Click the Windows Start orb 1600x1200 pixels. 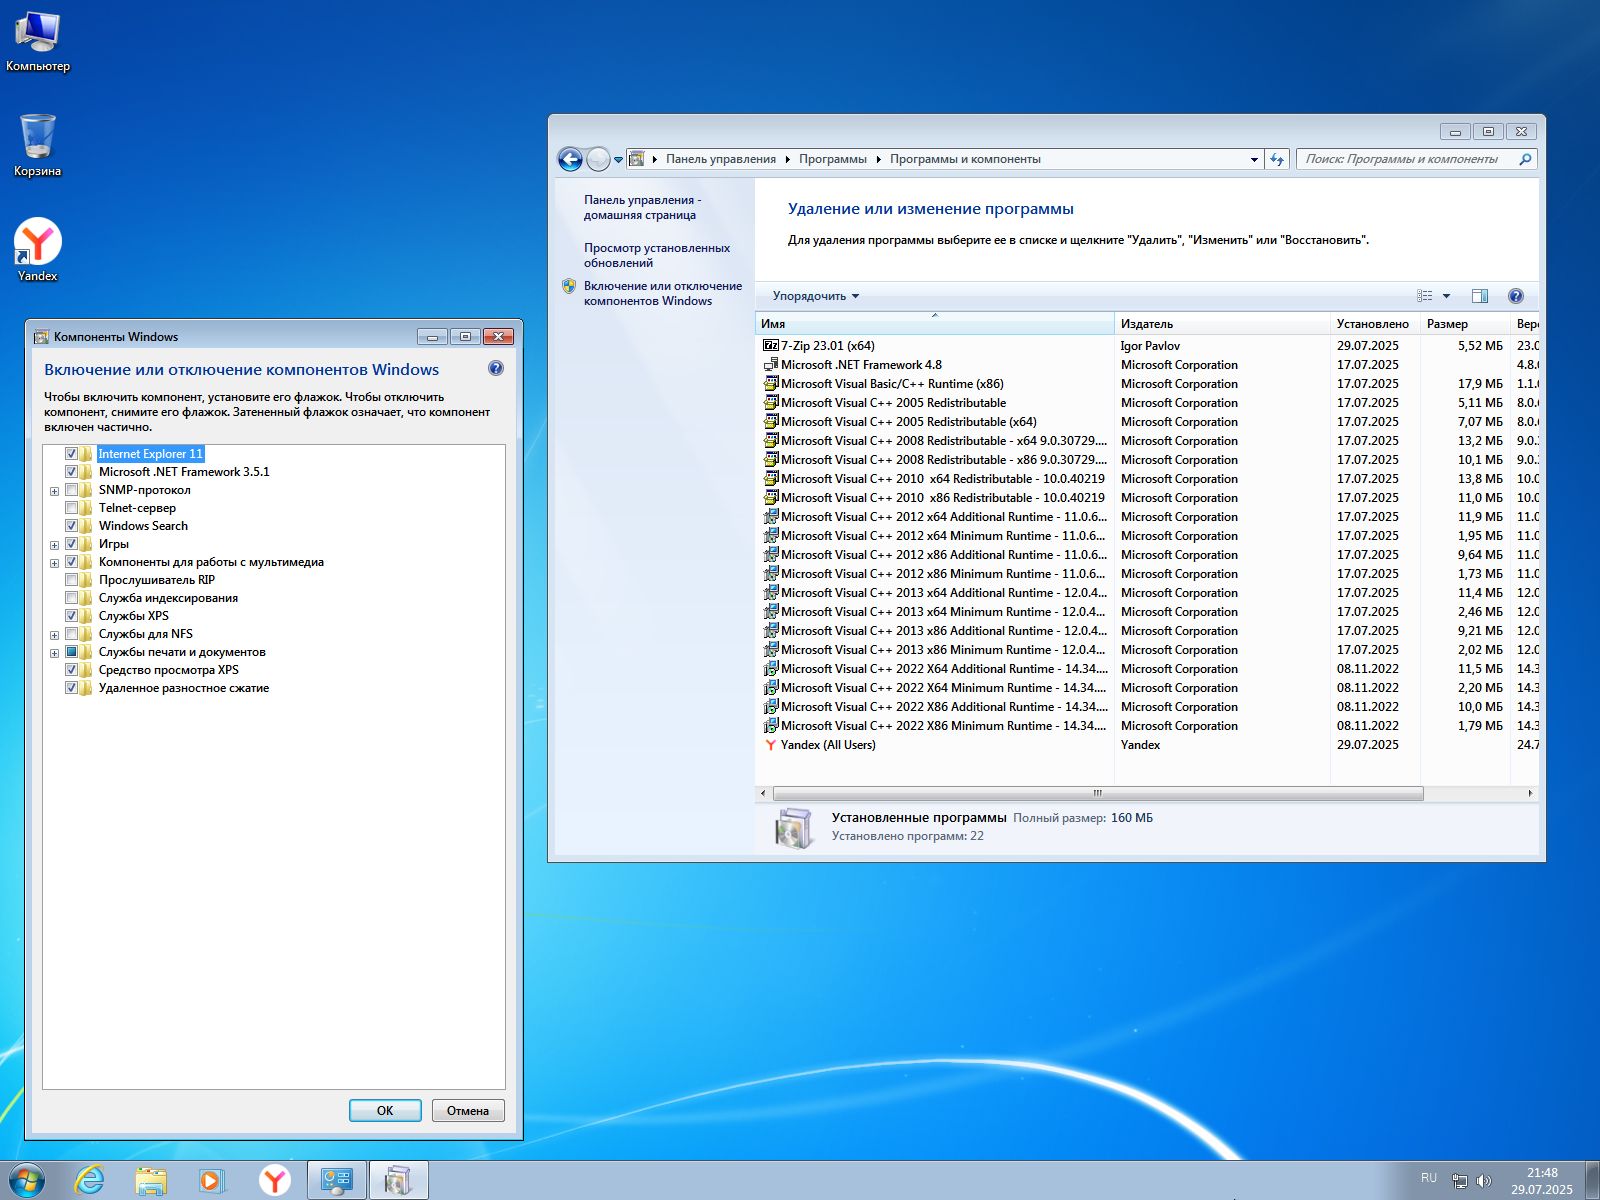point(27,1180)
